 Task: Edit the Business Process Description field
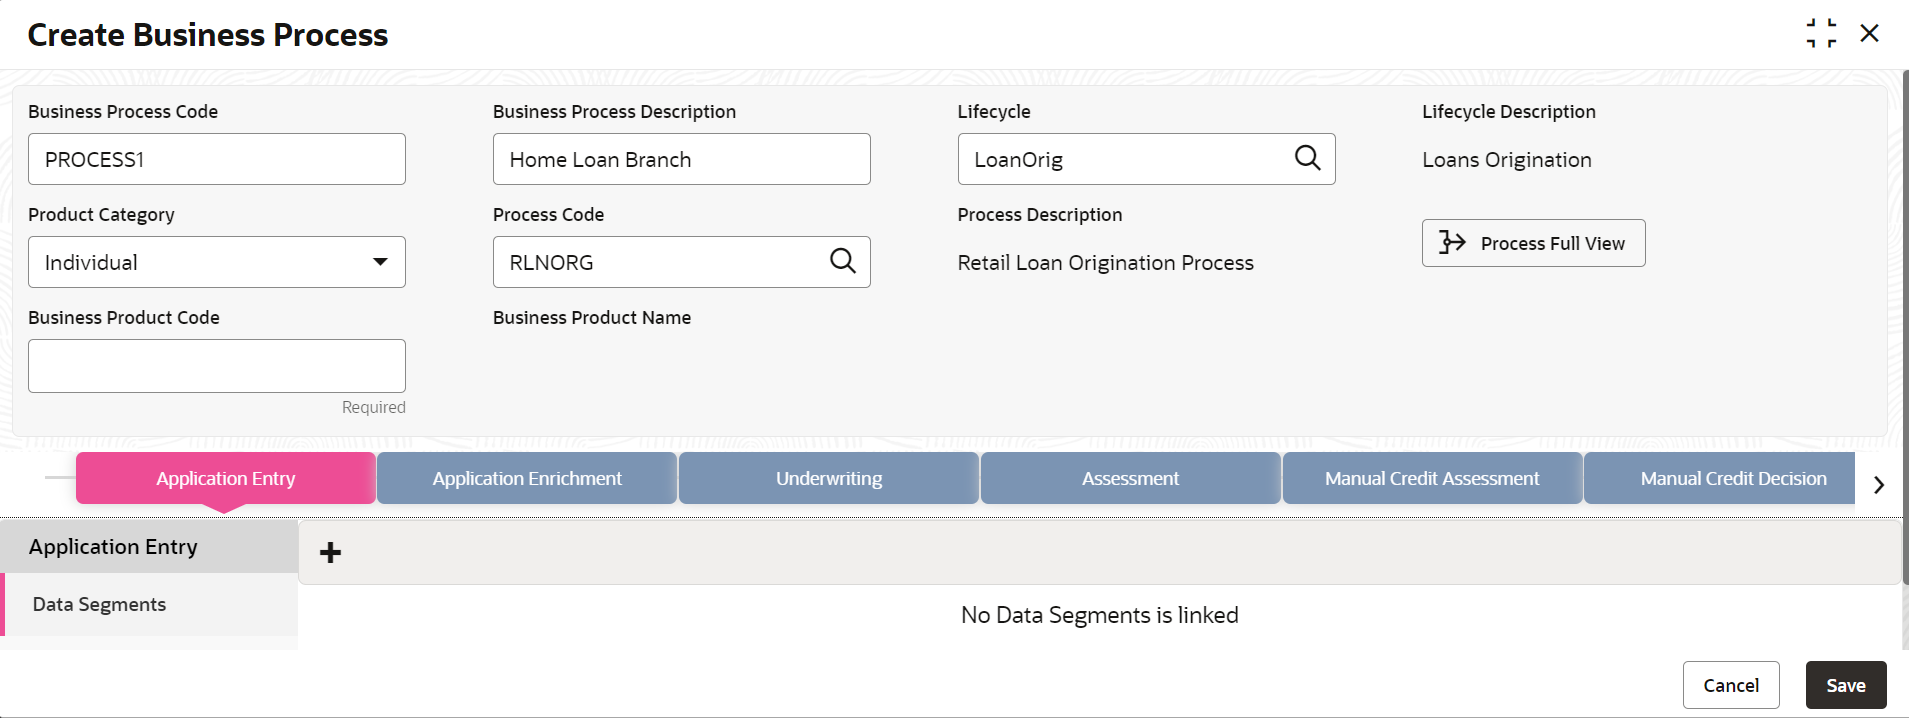tap(681, 159)
